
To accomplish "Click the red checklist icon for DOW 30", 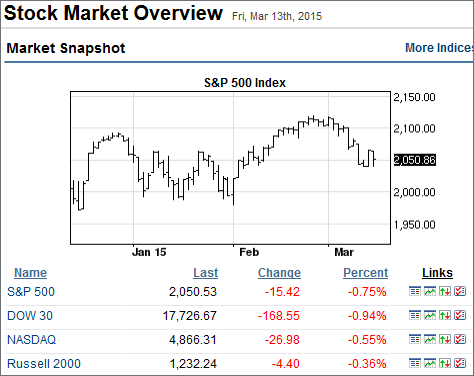I will coord(460,315).
